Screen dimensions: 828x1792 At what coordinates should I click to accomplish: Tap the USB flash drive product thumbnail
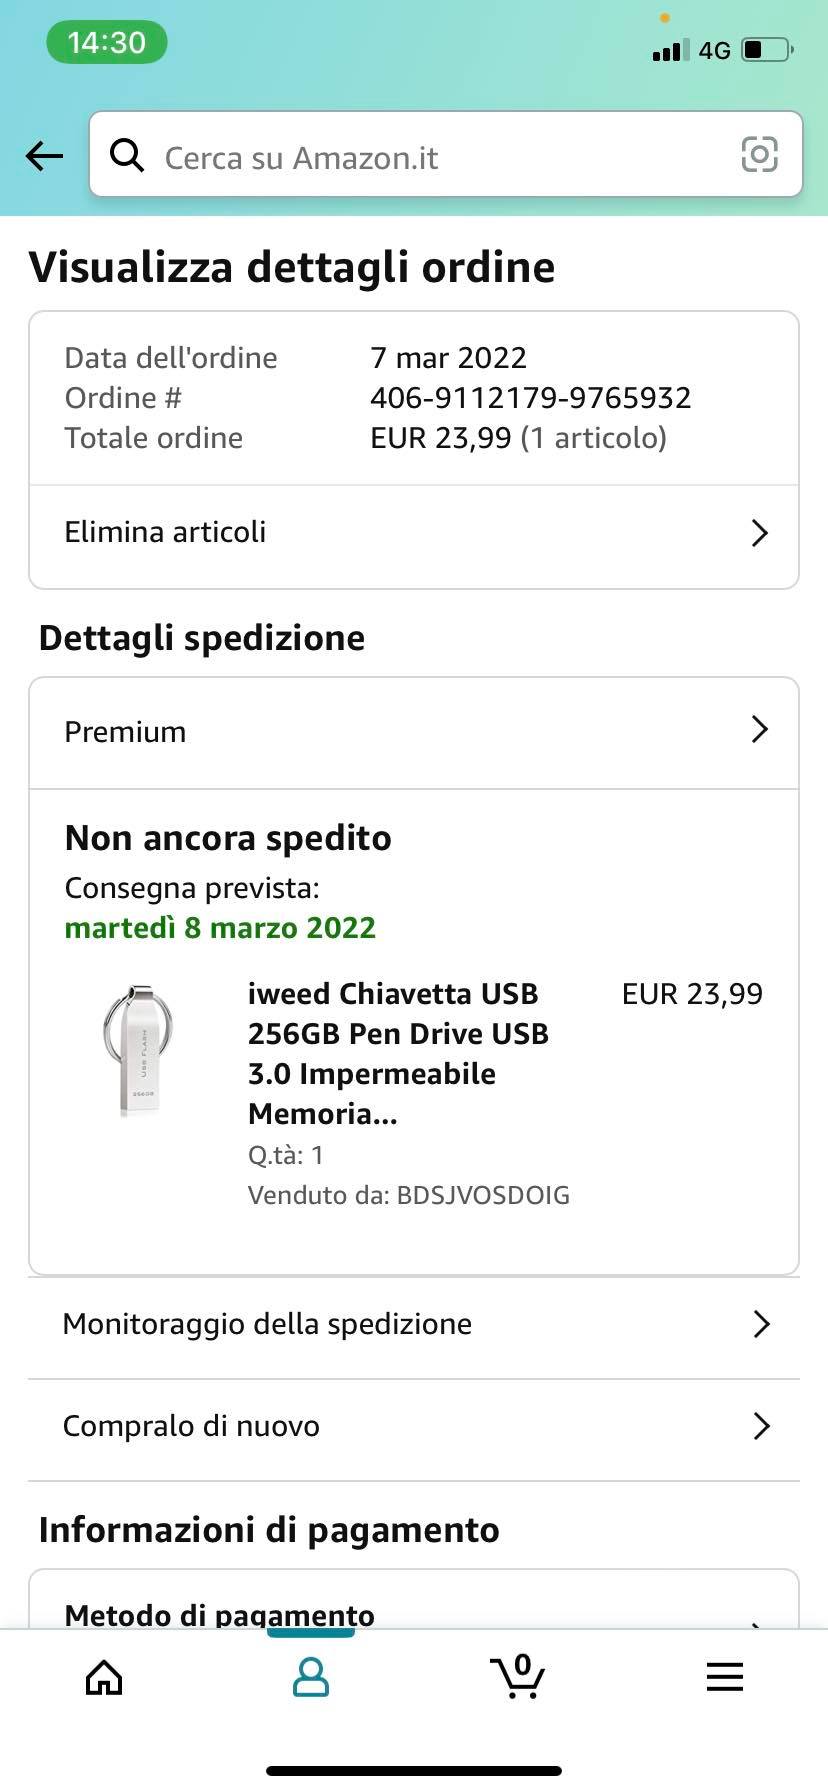(140, 1050)
